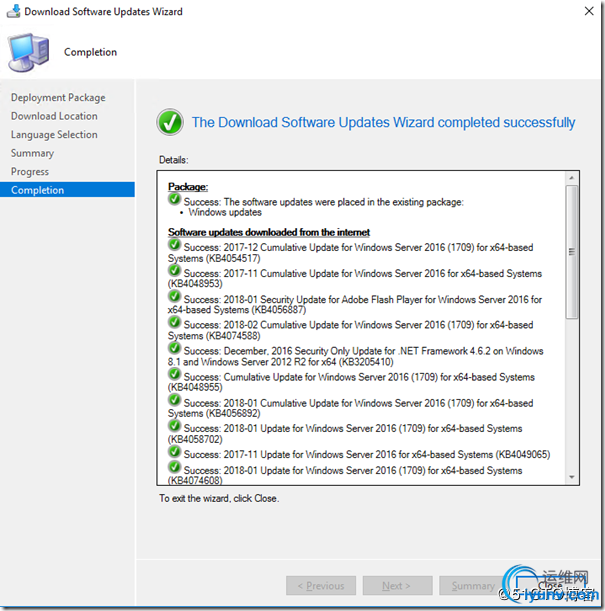Click 'To exit the wizard, click Close' text
605x611 pixels.
click(x=219, y=498)
